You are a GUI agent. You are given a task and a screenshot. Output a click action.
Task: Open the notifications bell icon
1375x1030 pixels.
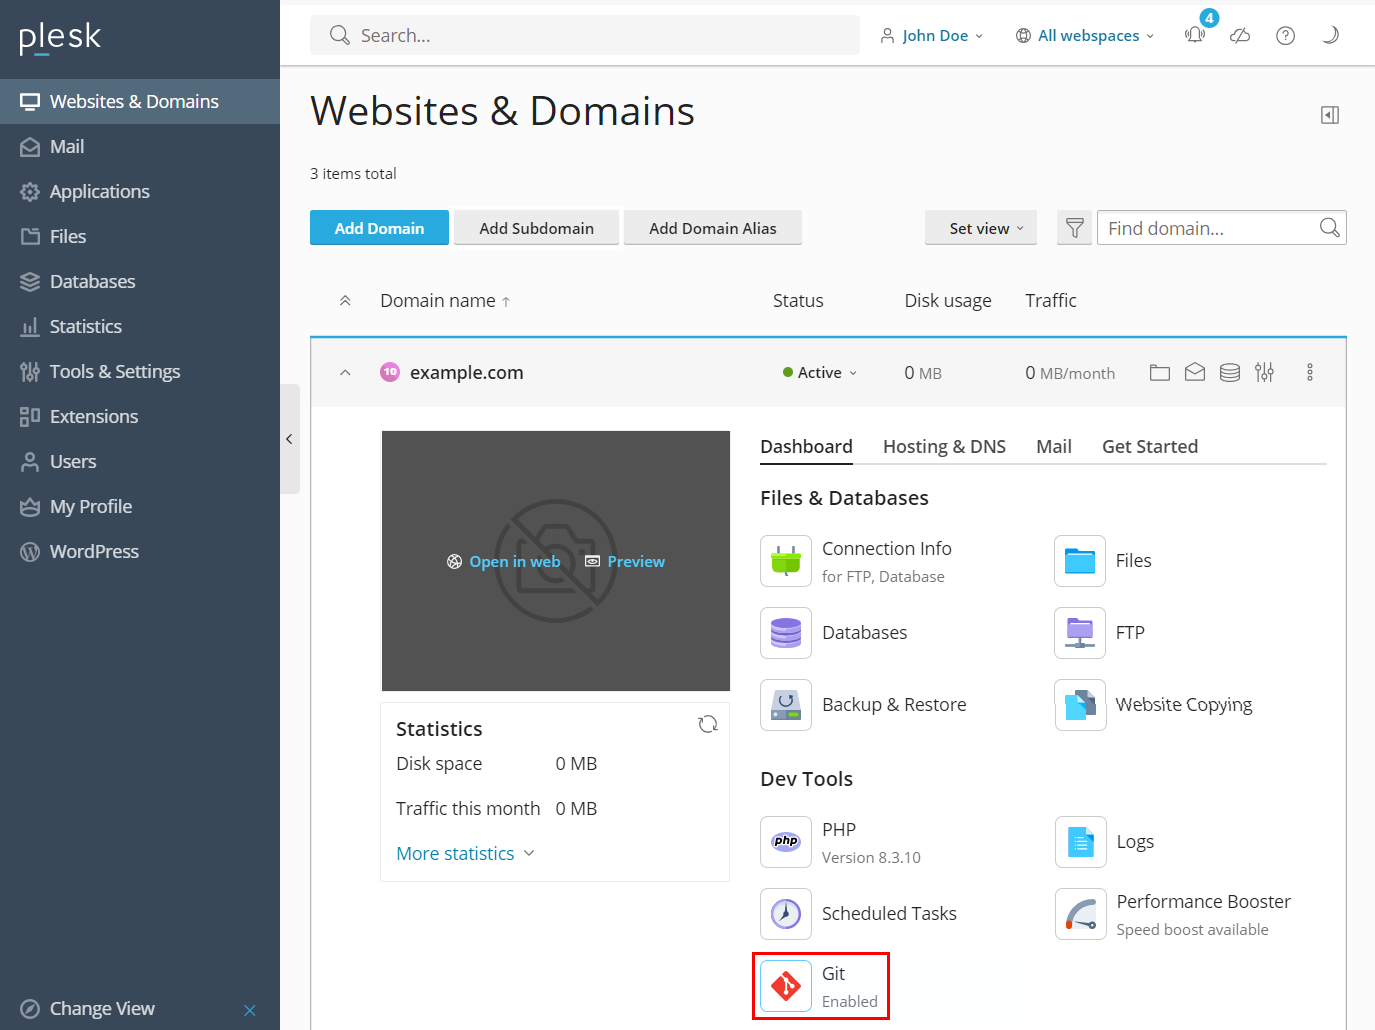1195,35
